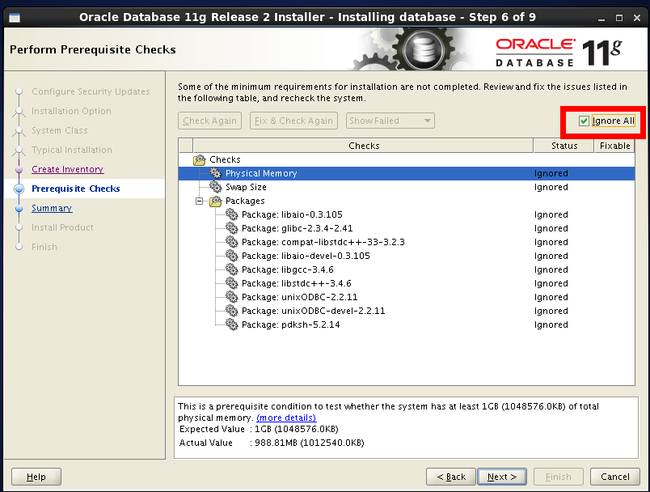This screenshot has width=650, height=492.
Task: Go to the Summary step
Action: click(52, 208)
